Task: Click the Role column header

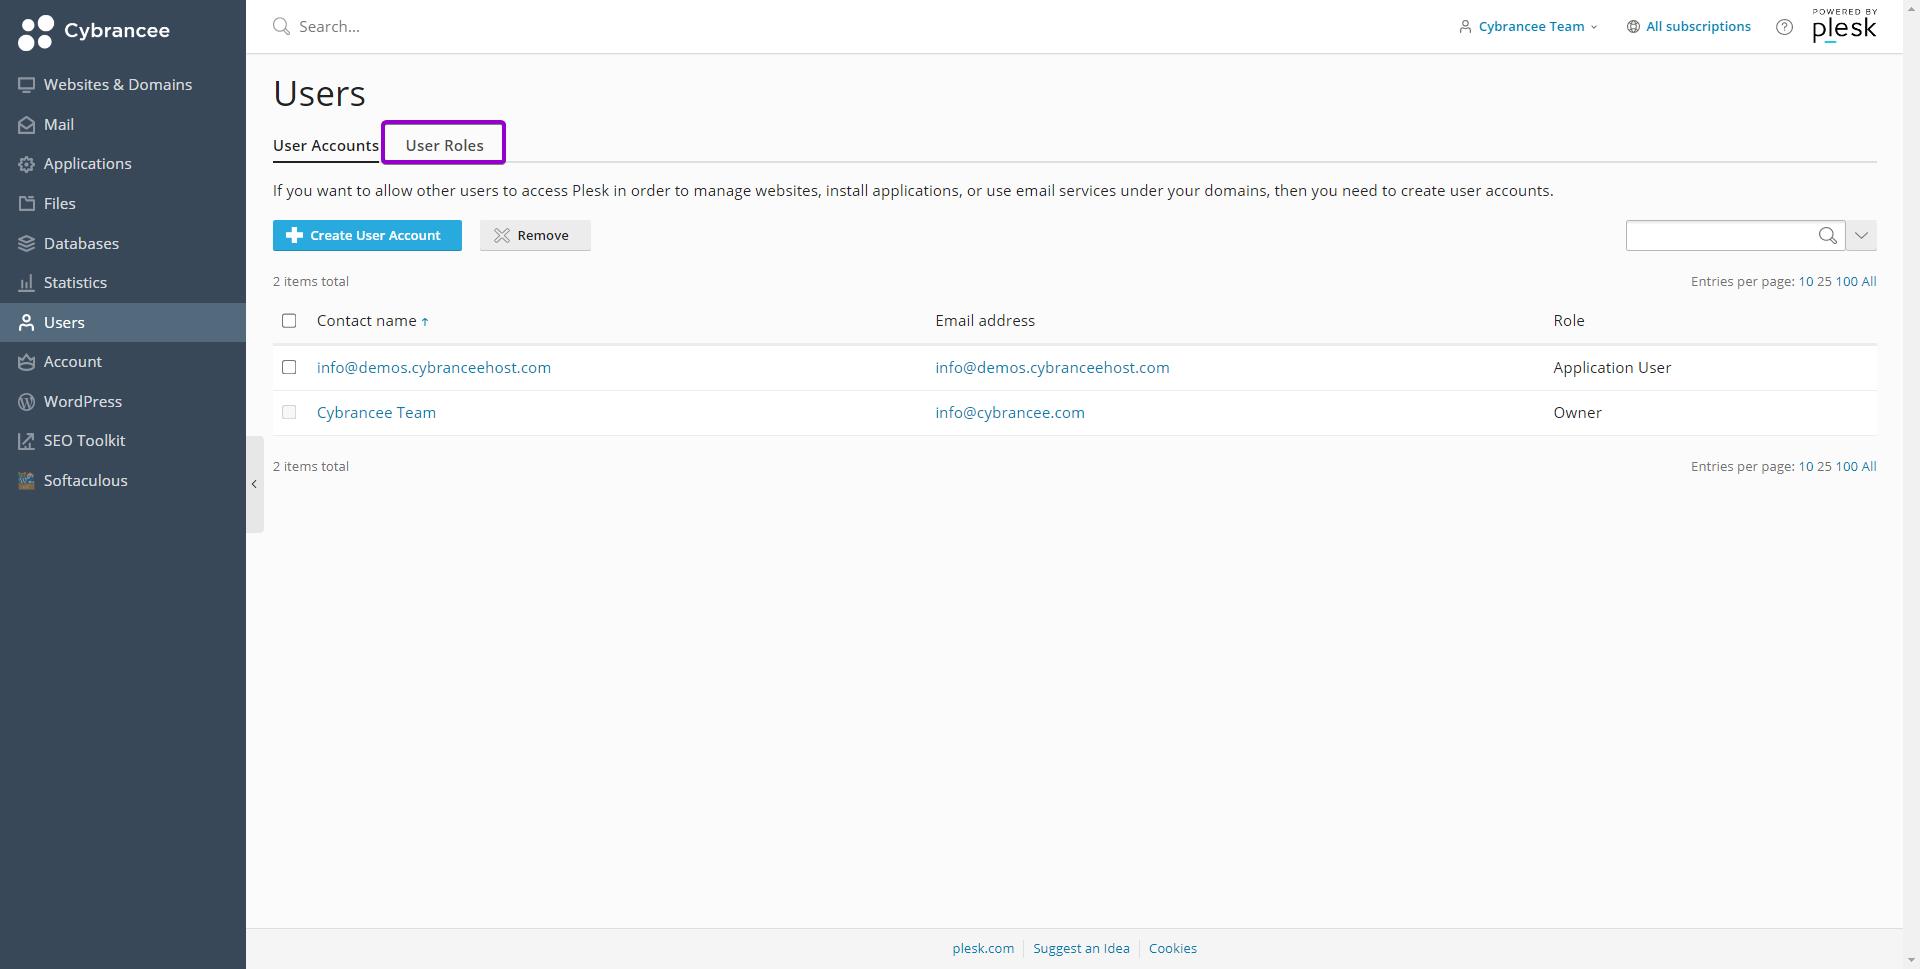Action: pyautogui.click(x=1568, y=321)
